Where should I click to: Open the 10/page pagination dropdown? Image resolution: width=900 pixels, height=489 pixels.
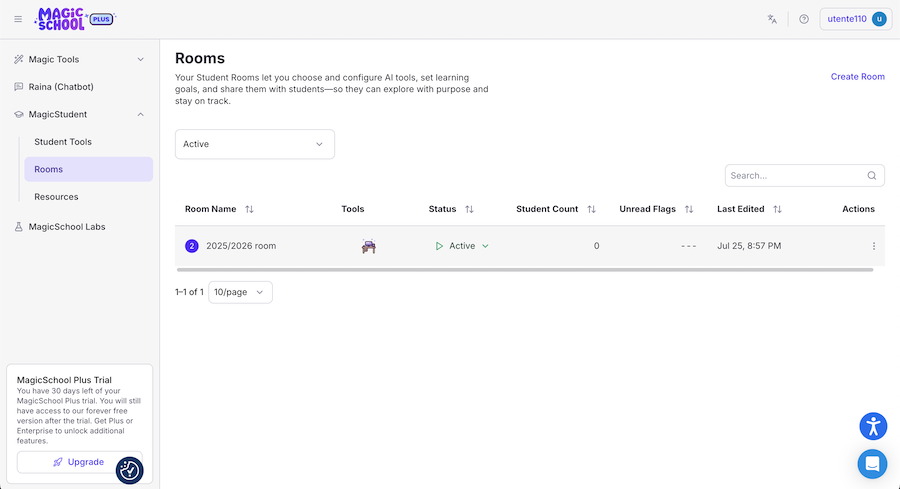click(240, 292)
